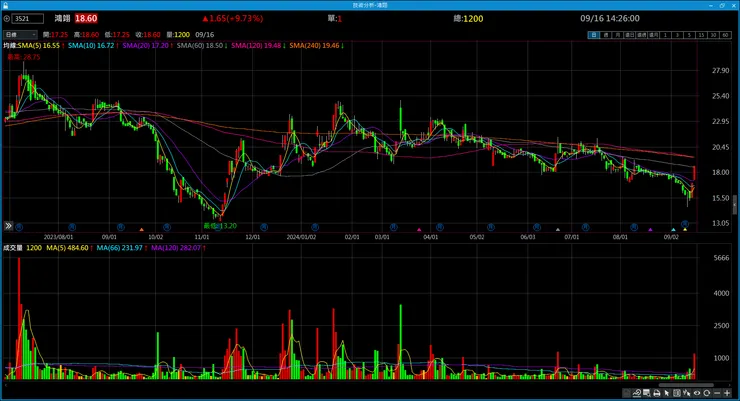The width and height of the screenshot is (740, 401).
Task: Click the split panel layout icon
Action: click(x=677, y=393)
